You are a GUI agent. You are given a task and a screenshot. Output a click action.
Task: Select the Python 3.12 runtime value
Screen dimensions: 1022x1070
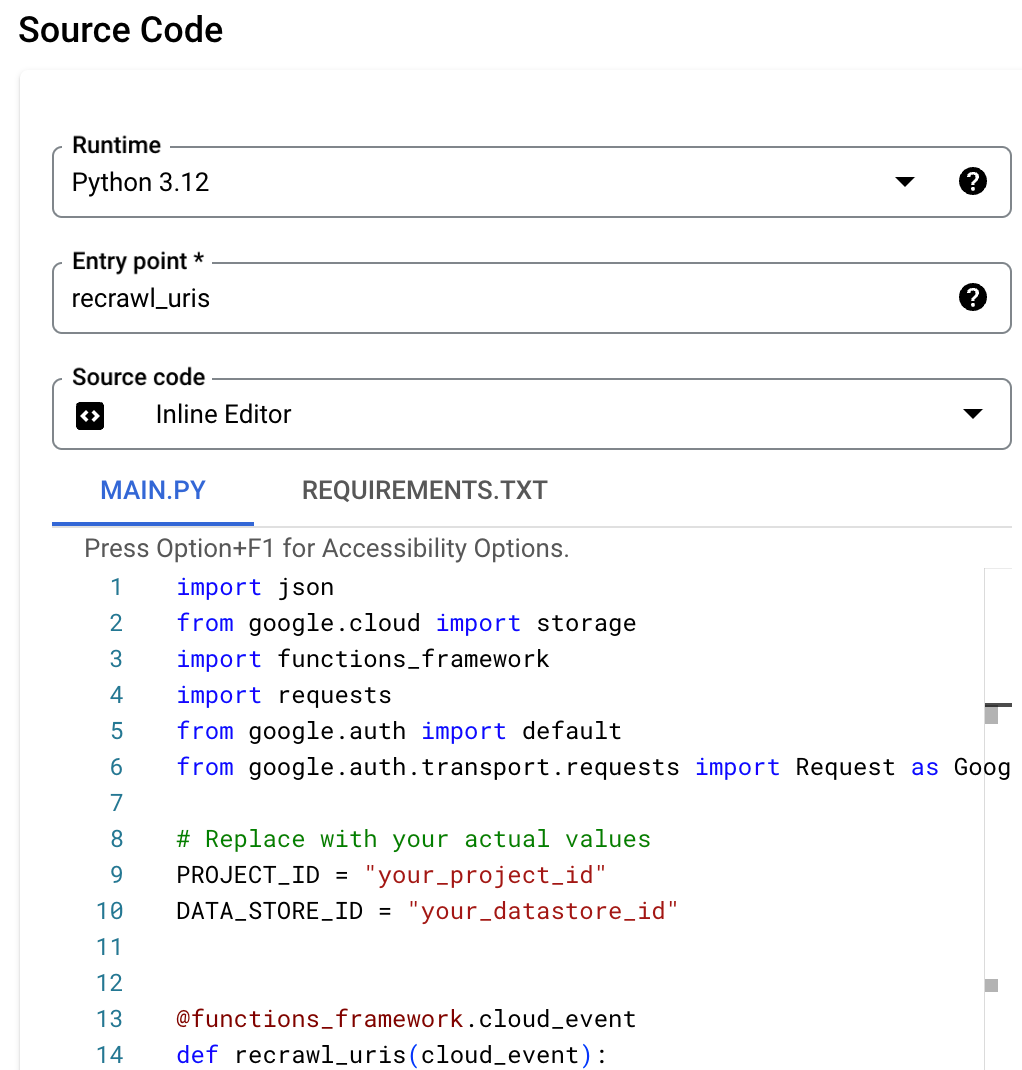(141, 182)
